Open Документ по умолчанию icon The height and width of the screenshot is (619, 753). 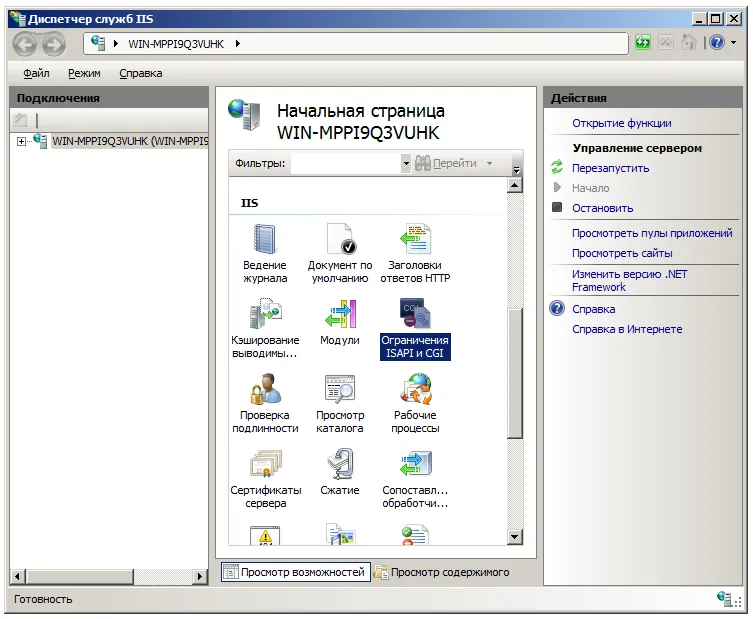click(340, 239)
